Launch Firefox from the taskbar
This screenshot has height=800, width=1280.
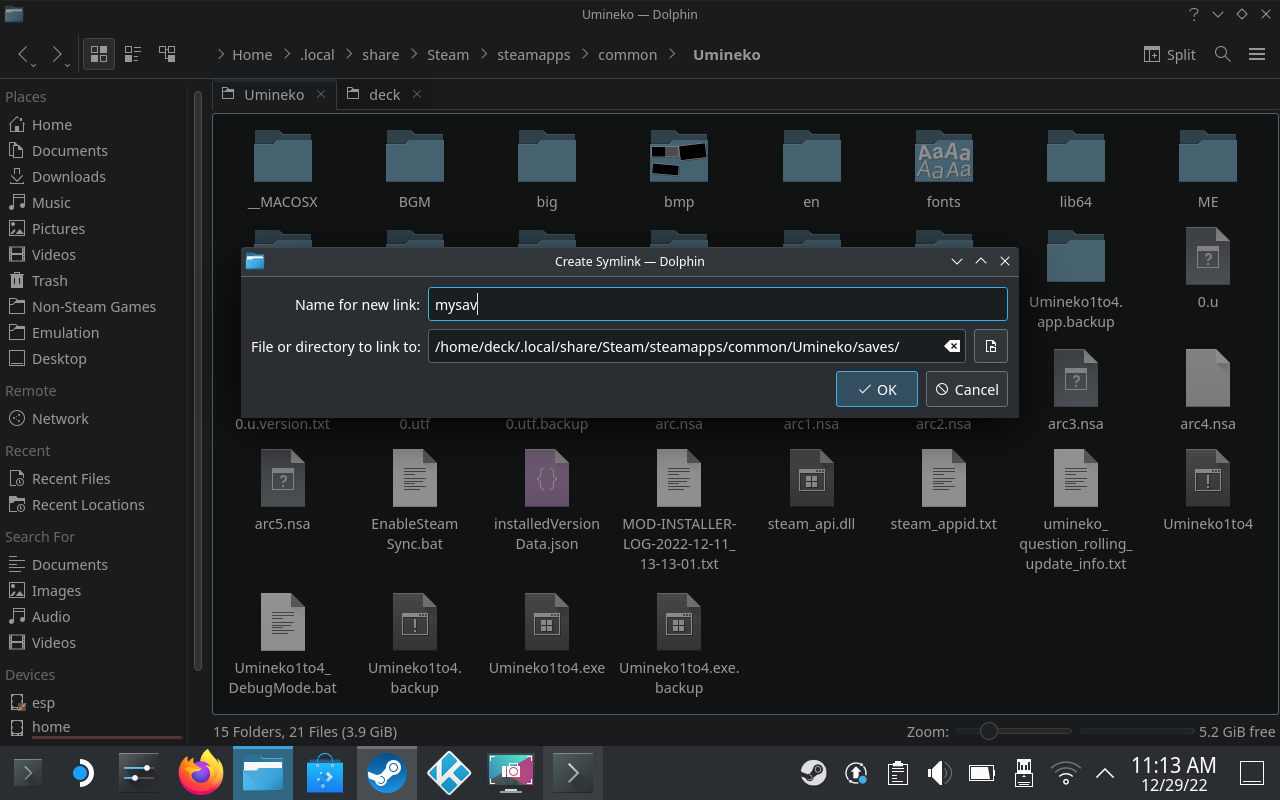coord(201,772)
